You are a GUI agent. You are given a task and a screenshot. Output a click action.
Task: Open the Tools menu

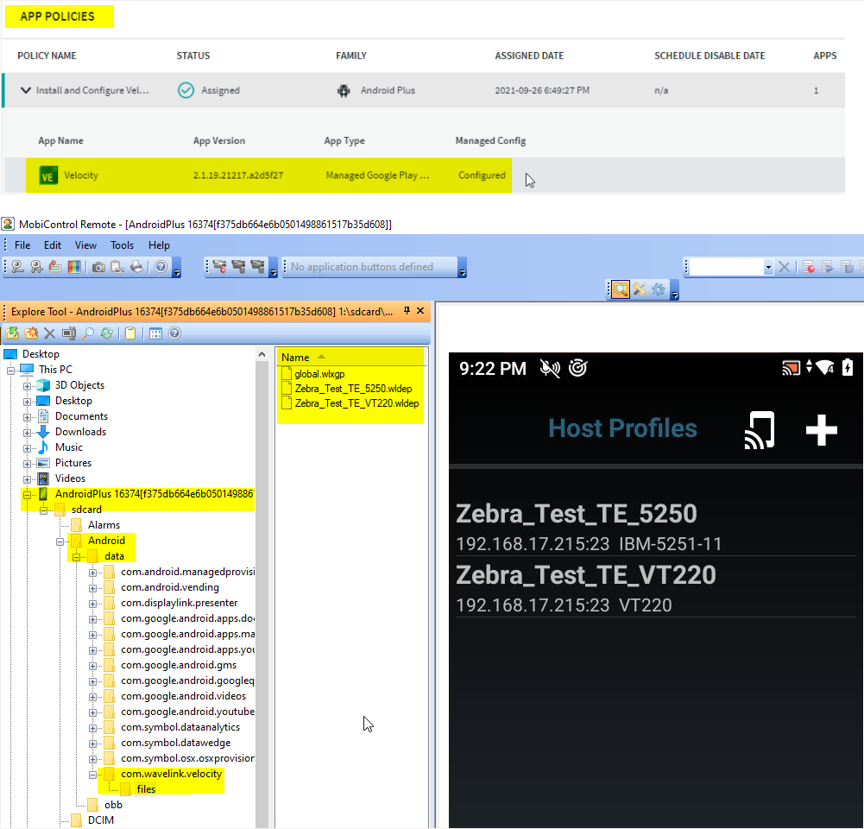click(122, 244)
